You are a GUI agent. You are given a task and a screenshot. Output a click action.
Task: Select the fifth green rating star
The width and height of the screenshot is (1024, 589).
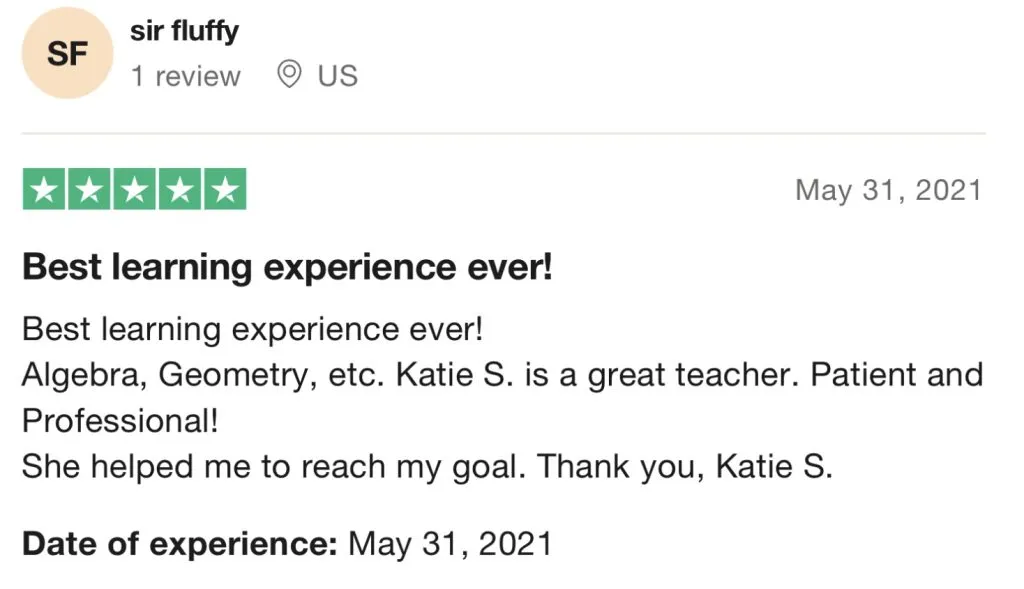(225, 190)
